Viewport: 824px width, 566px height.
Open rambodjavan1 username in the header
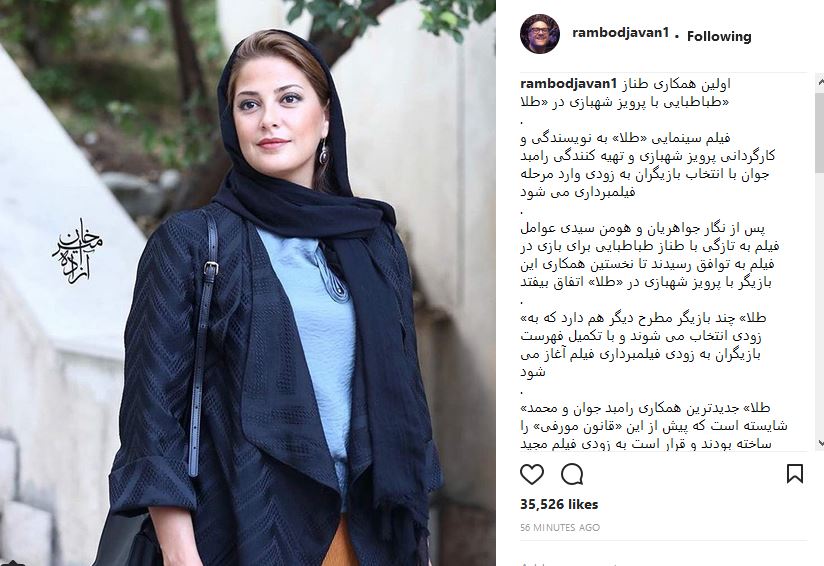coord(620,33)
